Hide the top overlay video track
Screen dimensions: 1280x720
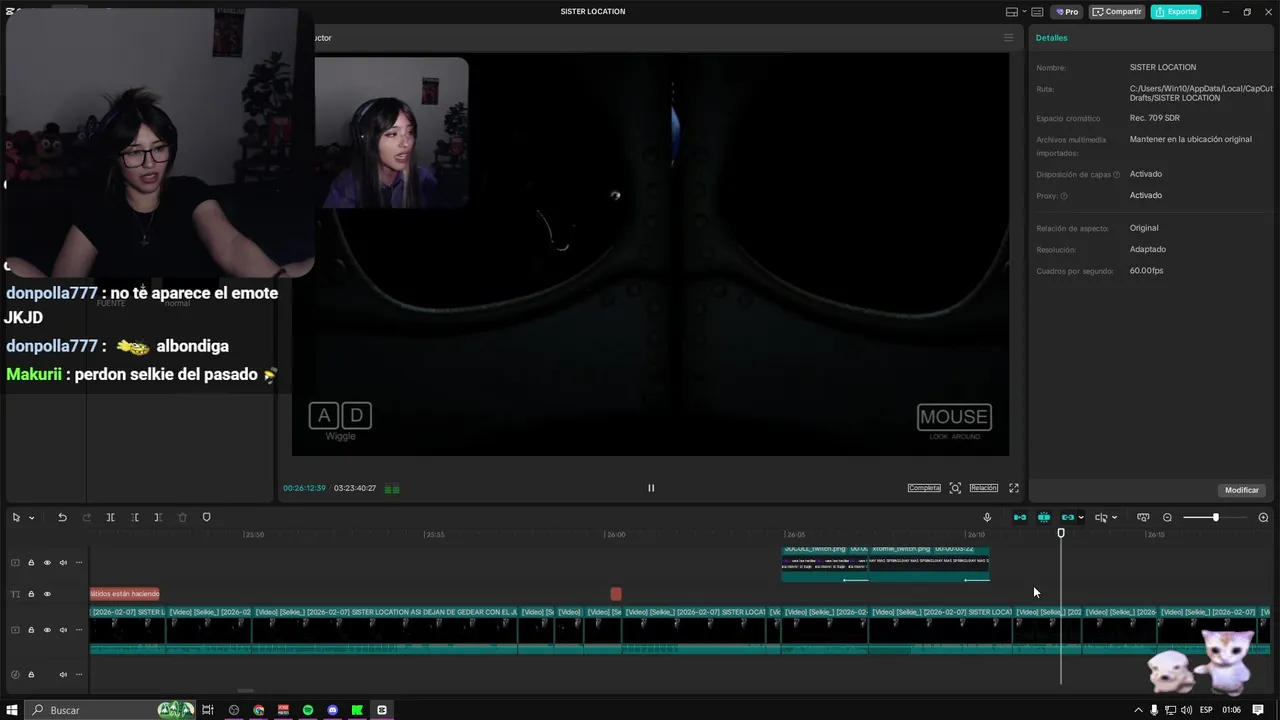tap(47, 563)
